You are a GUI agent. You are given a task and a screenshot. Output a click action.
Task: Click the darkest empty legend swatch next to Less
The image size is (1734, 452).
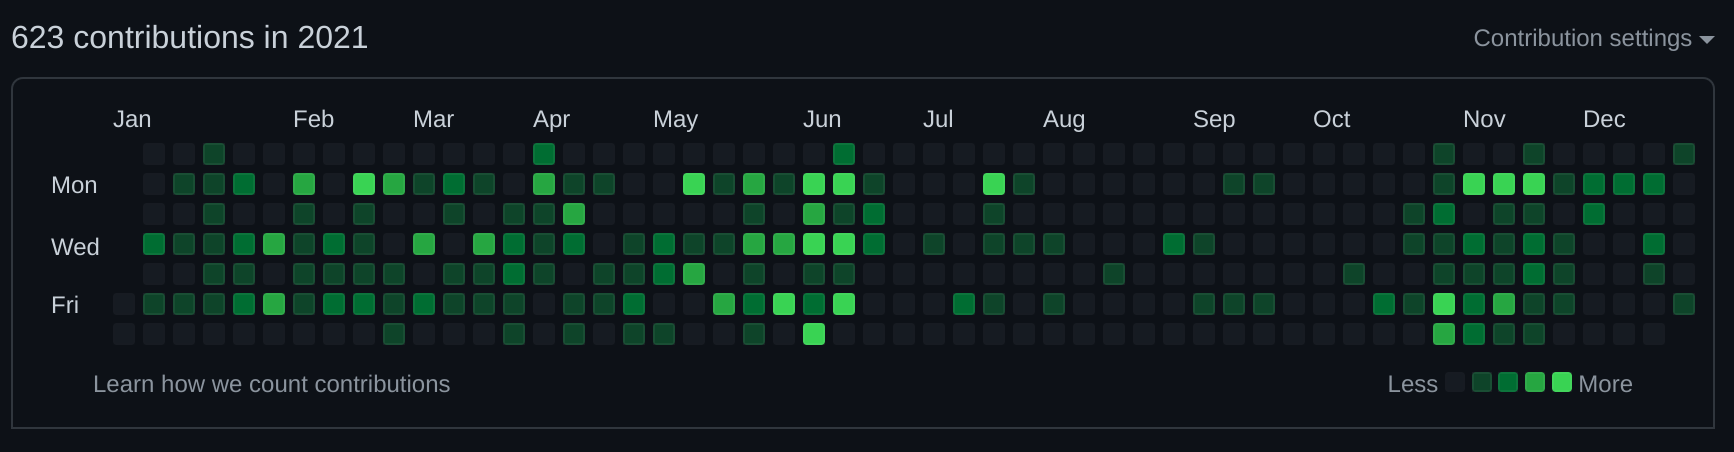1455,382
